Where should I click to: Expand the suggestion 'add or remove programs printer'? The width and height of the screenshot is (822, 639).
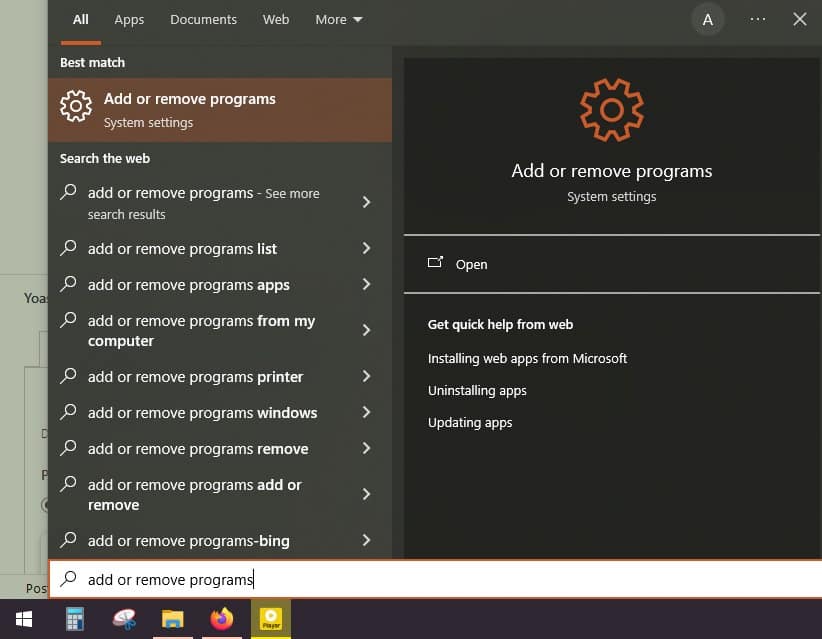366,377
